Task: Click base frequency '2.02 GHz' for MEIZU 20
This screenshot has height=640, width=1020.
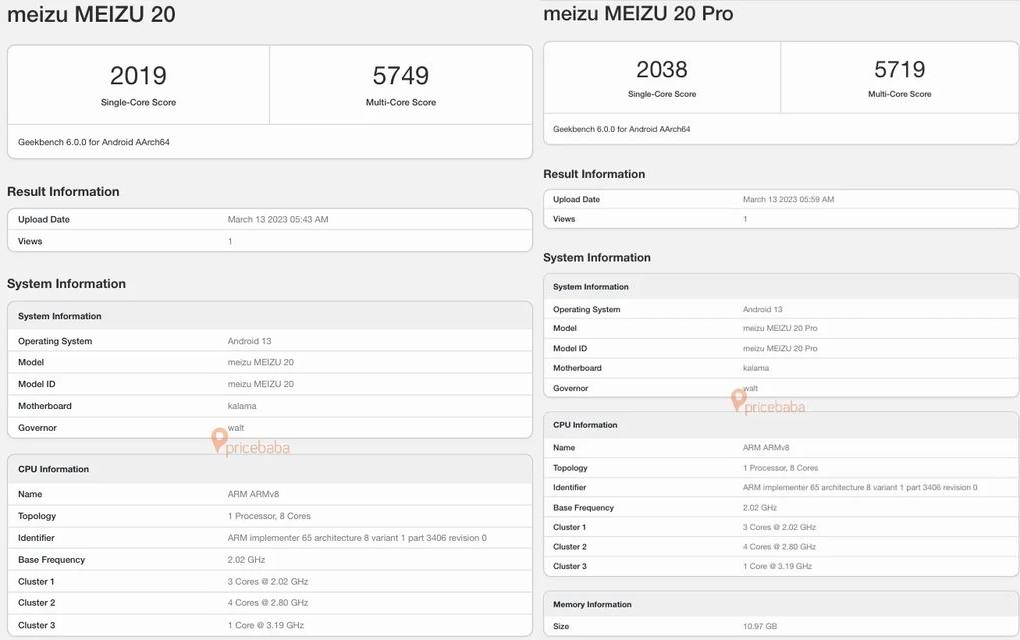Action: [x=246, y=559]
